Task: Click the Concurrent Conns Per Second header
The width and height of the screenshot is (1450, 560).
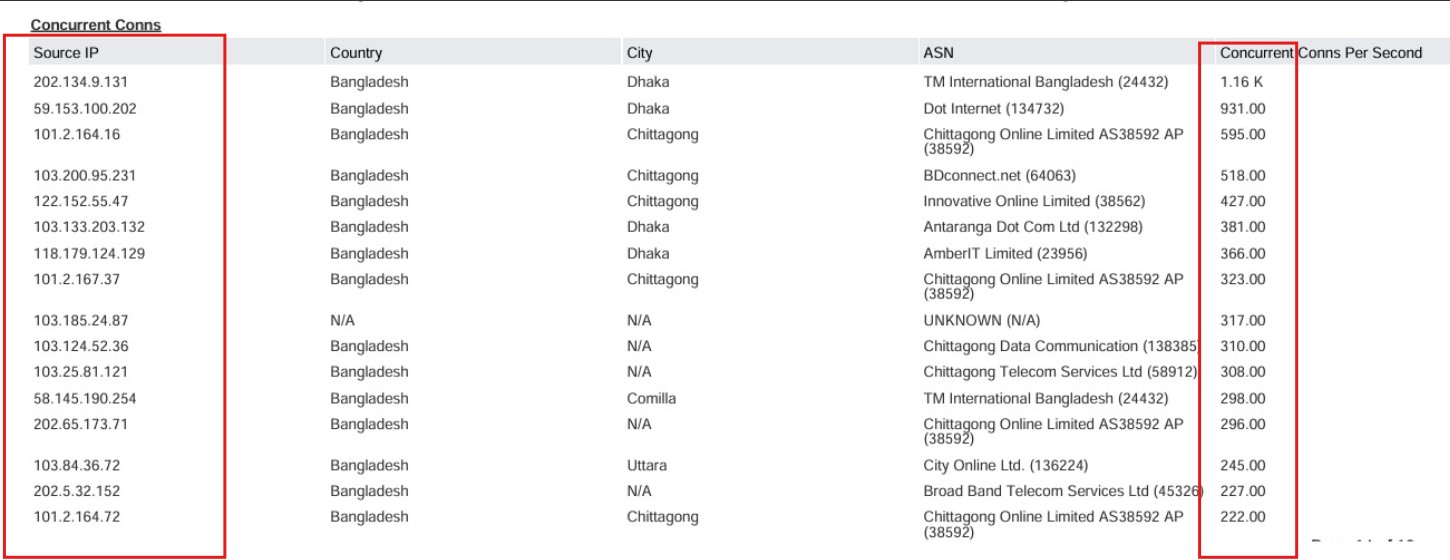Action: coord(1320,53)
